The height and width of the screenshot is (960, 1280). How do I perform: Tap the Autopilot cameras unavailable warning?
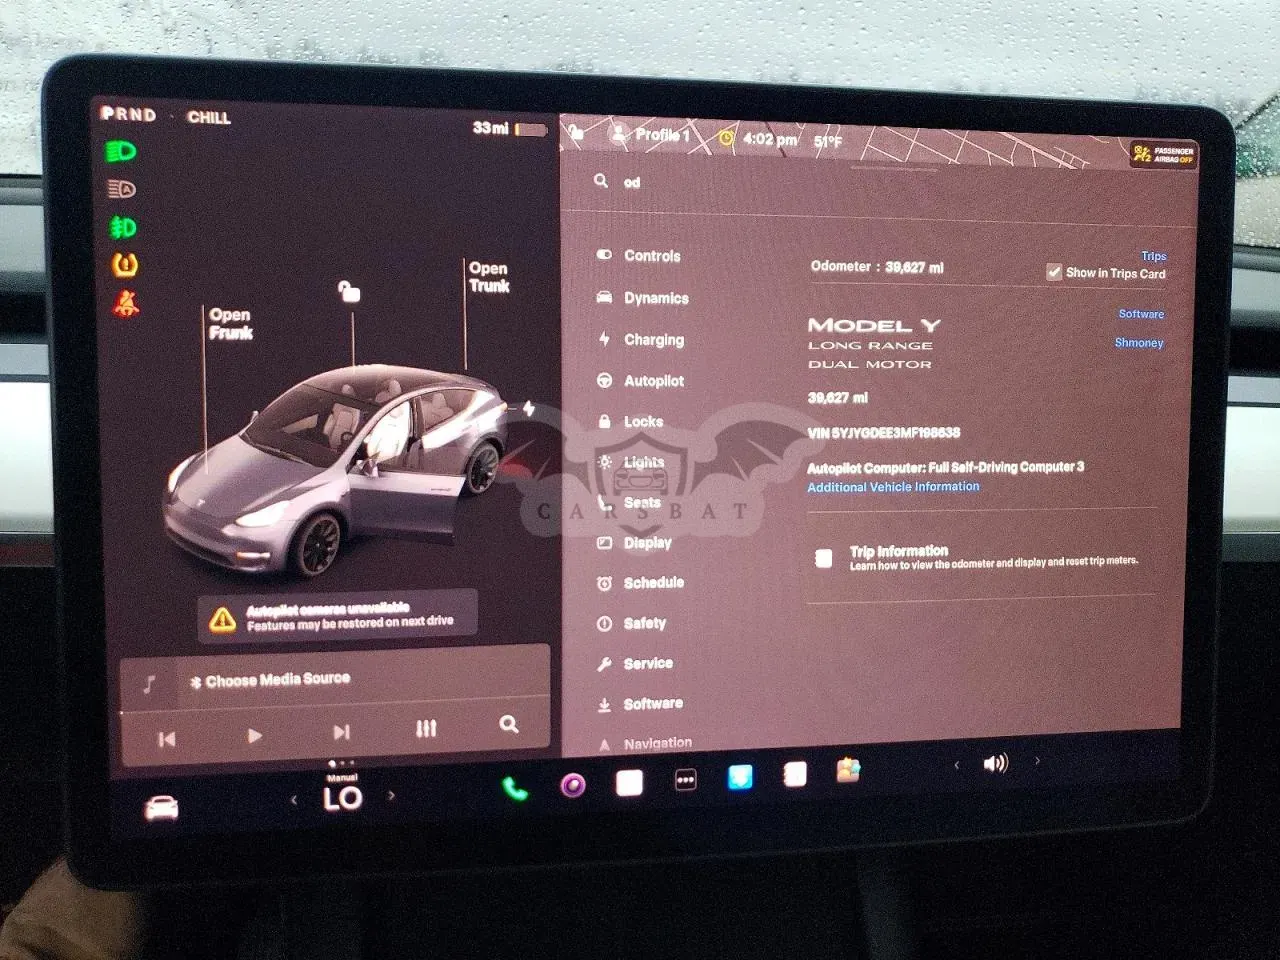click(337, 615)
